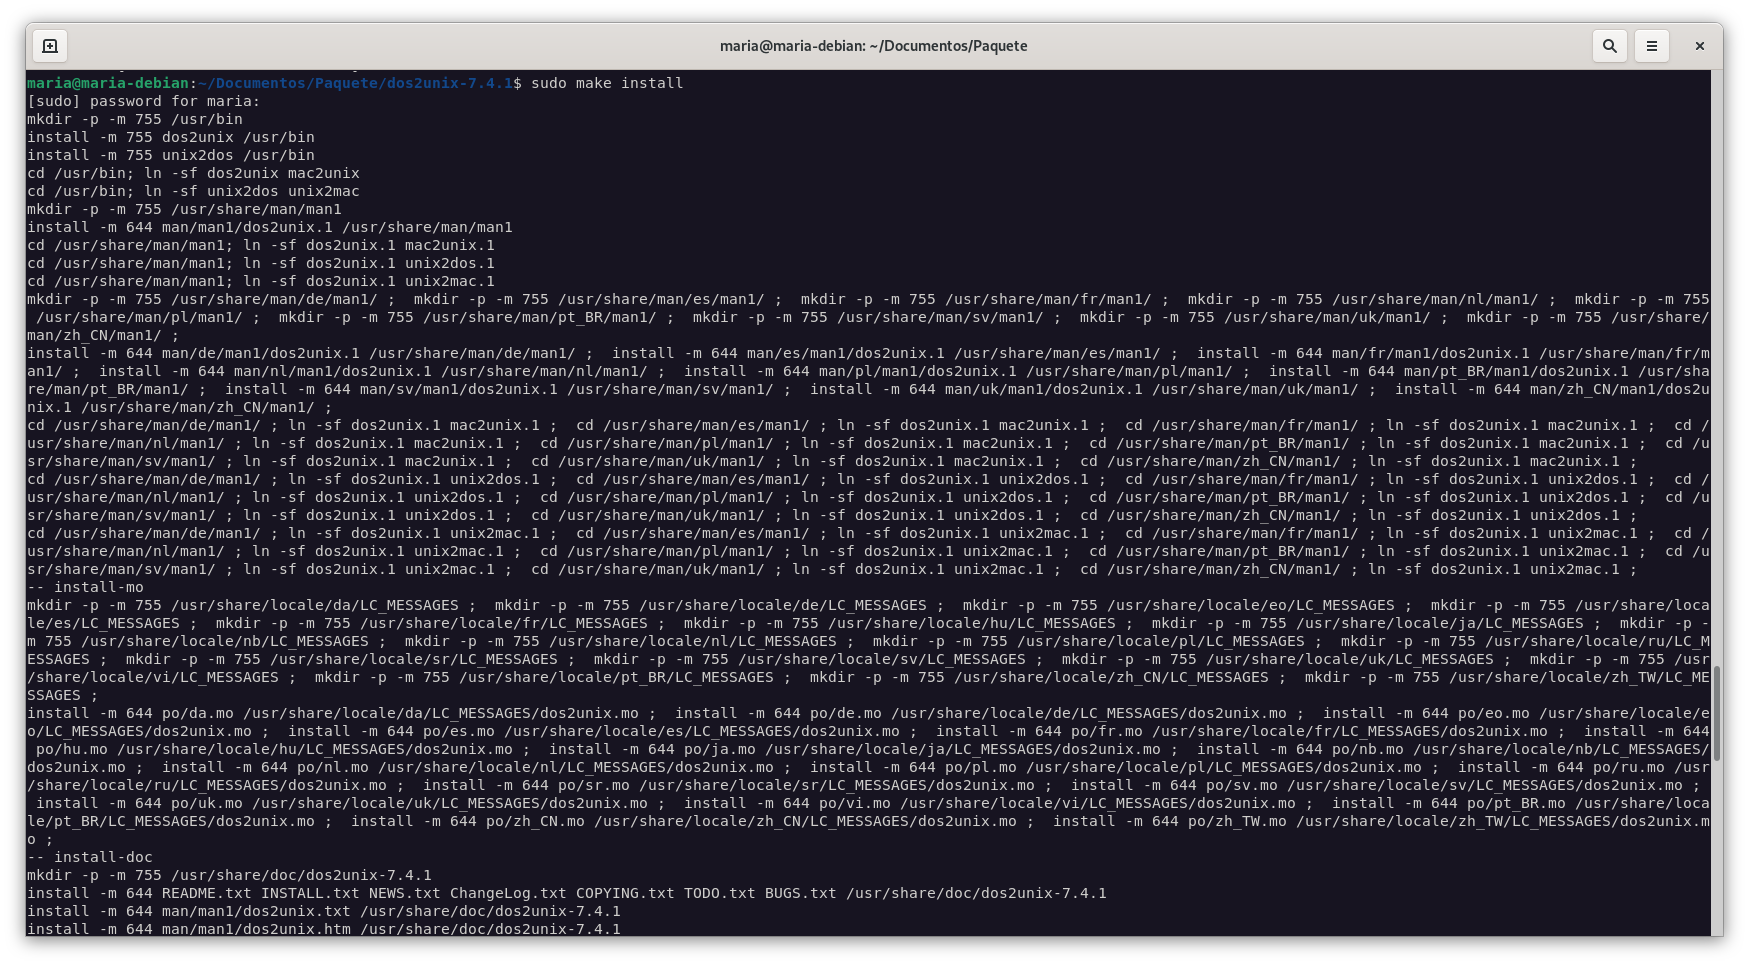This screenshot has width=1749, height=965.
Task: Click the '-- install-mo' output line
Action: (85, 587)
